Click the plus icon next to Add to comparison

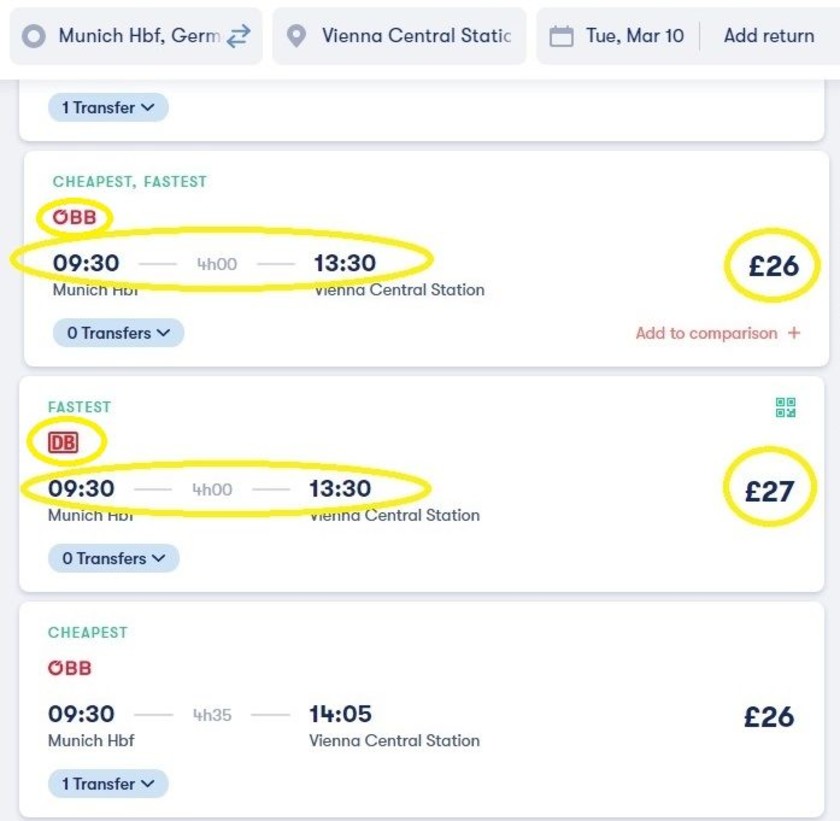pos(794,333)
